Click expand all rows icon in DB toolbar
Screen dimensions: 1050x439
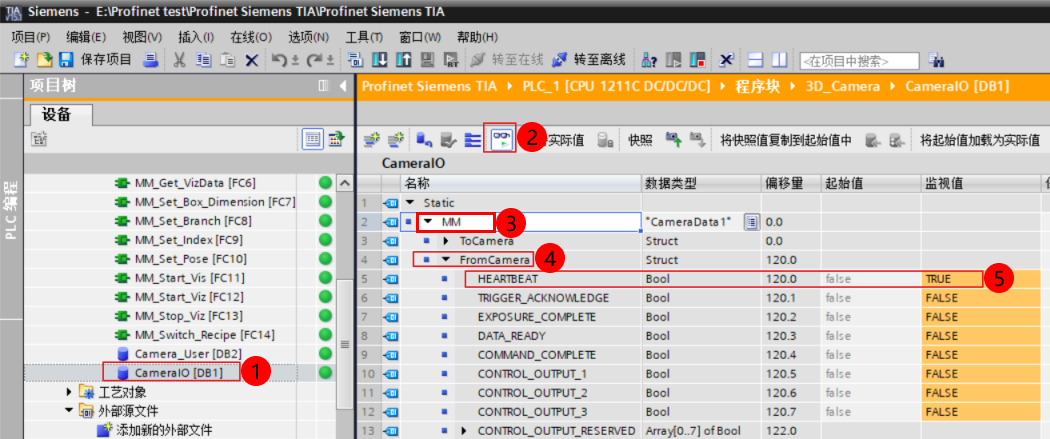coord(473,139)
